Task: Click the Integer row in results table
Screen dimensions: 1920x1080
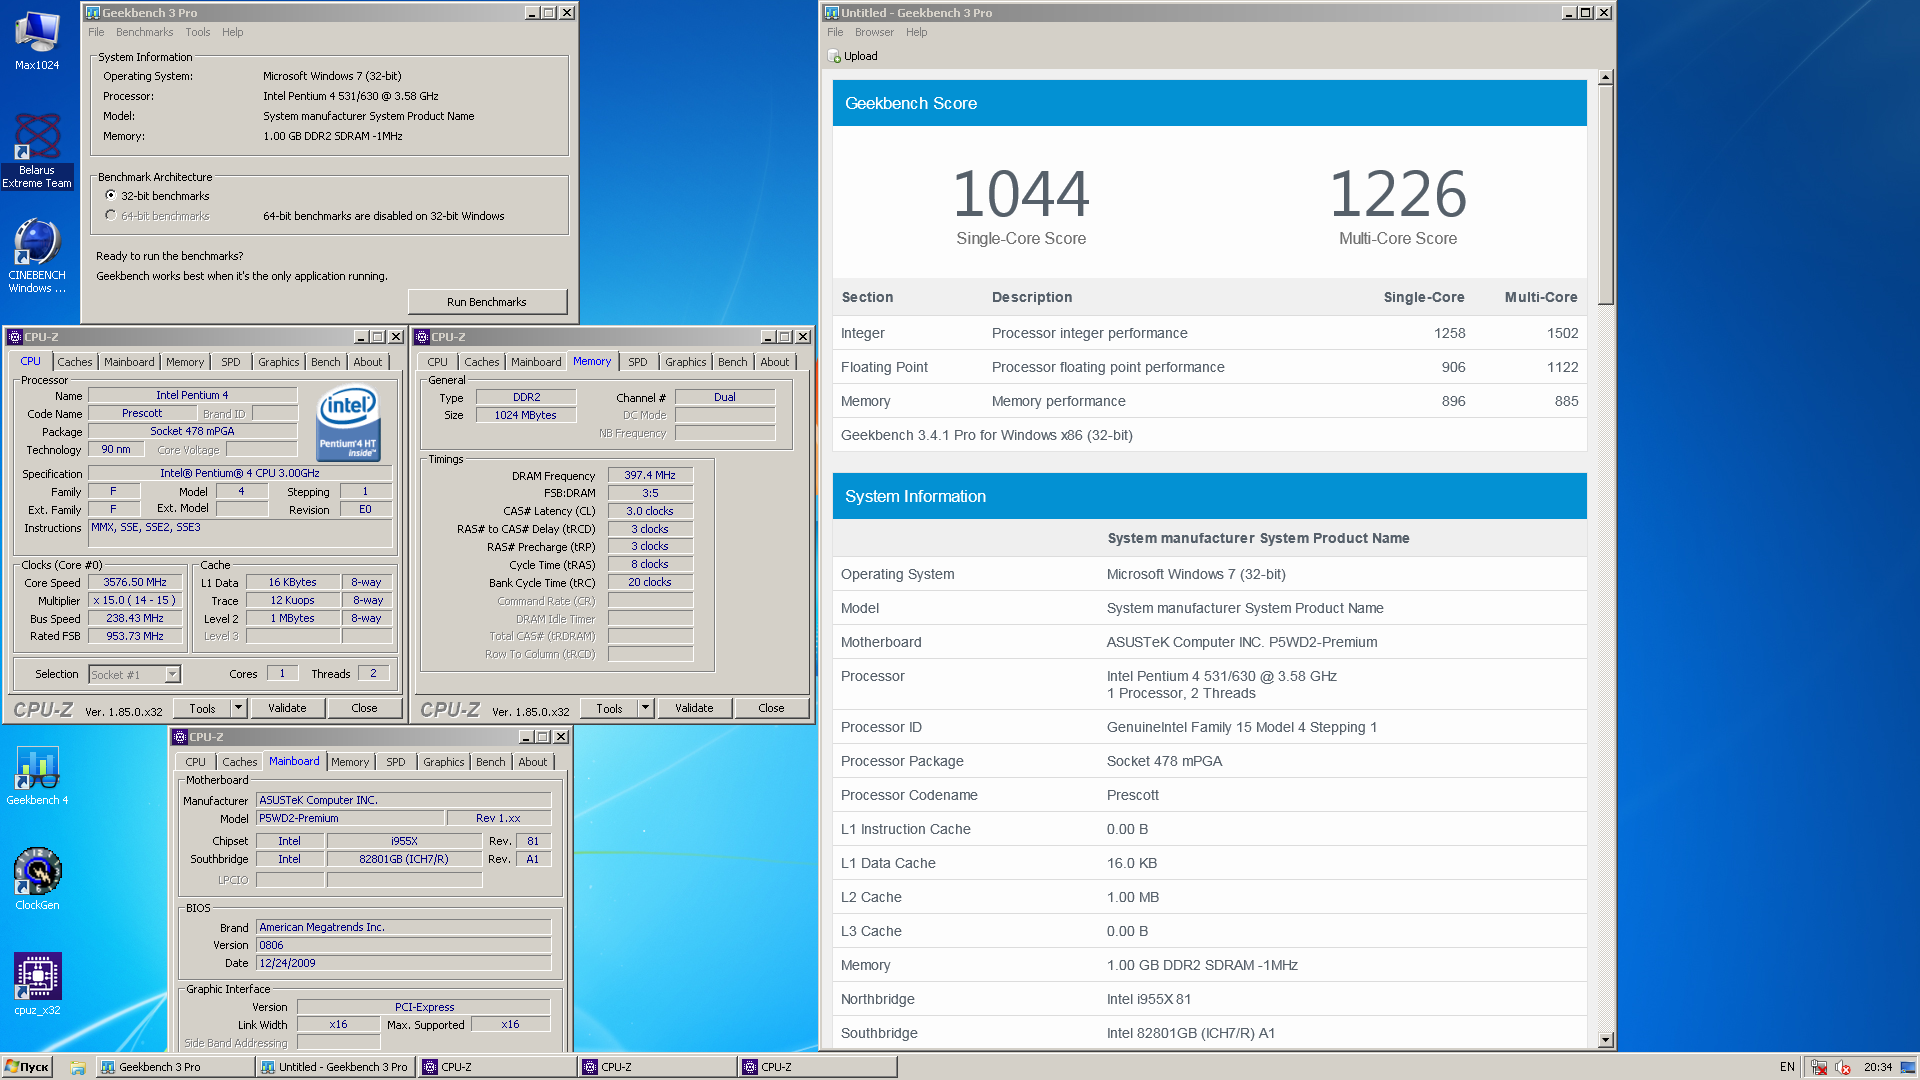Action: coord(1209,333)
